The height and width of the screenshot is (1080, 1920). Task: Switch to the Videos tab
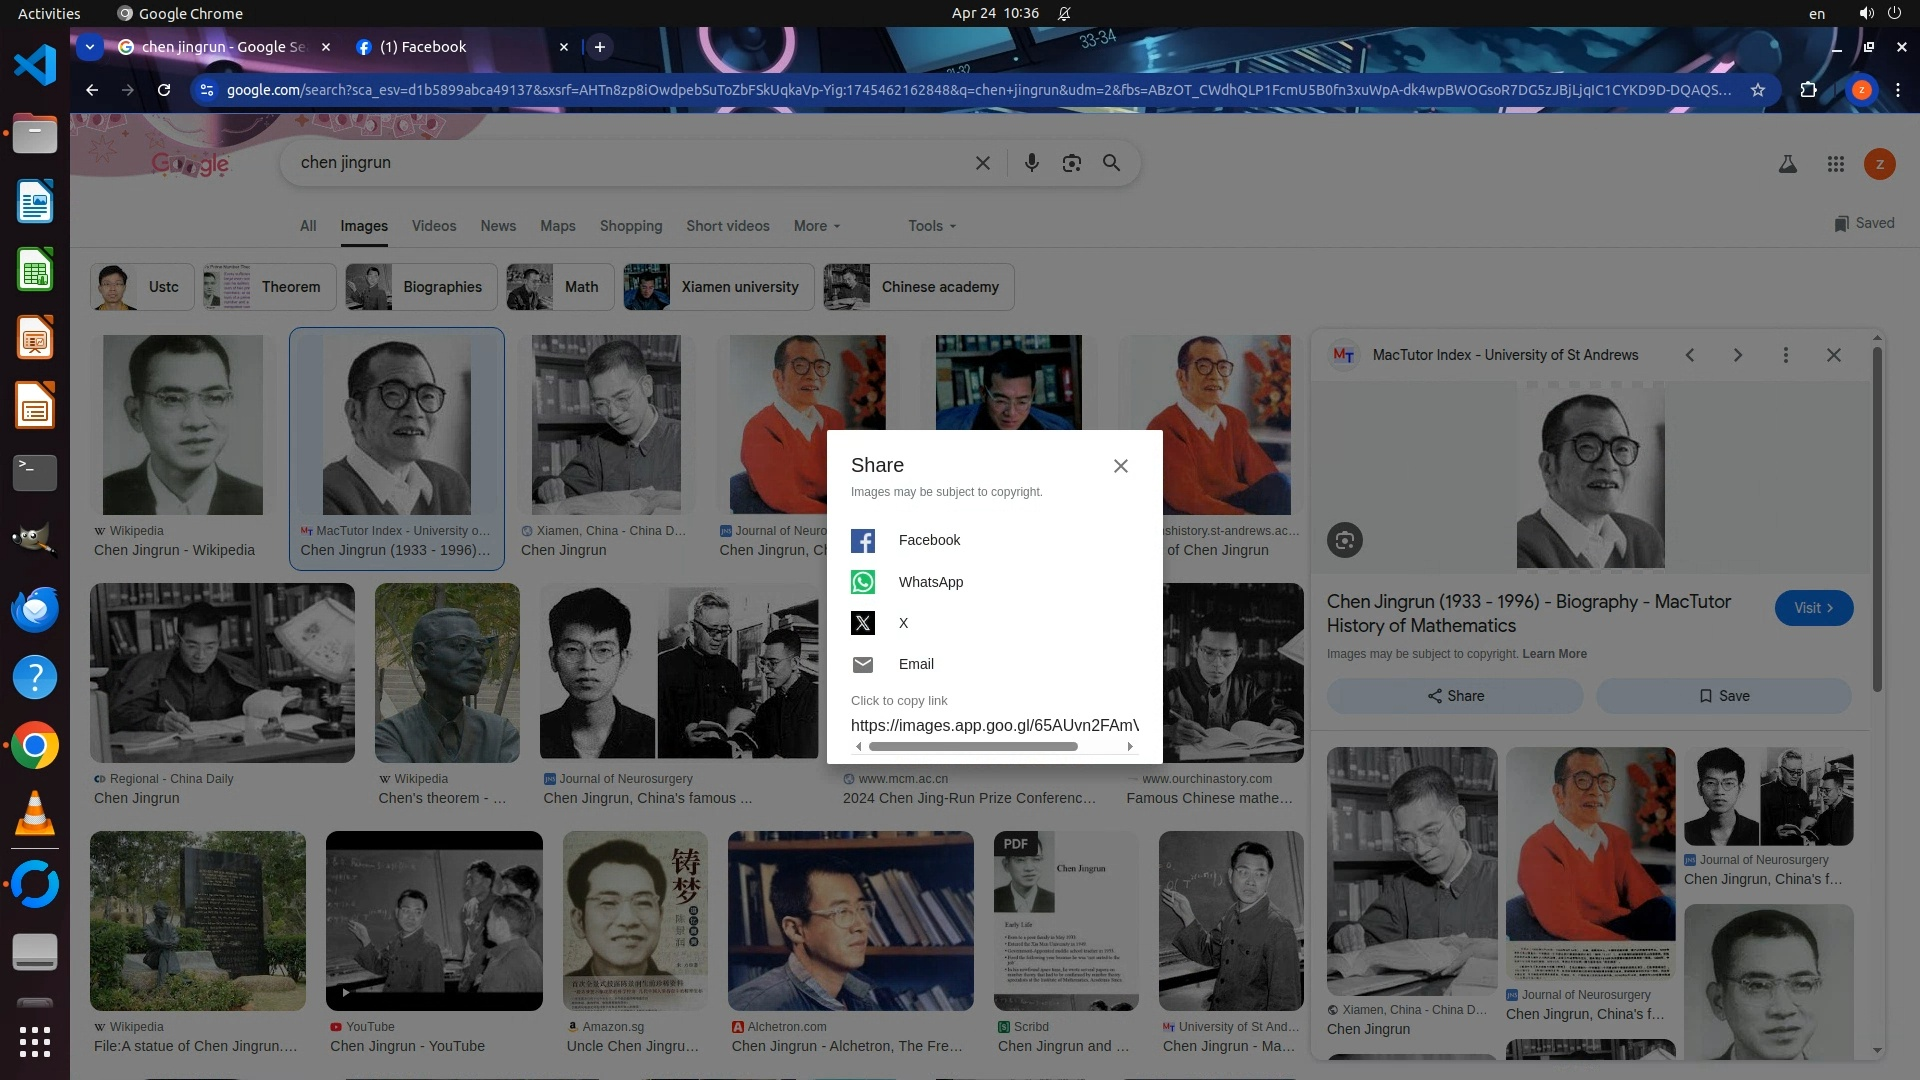(x=433, y=226)
